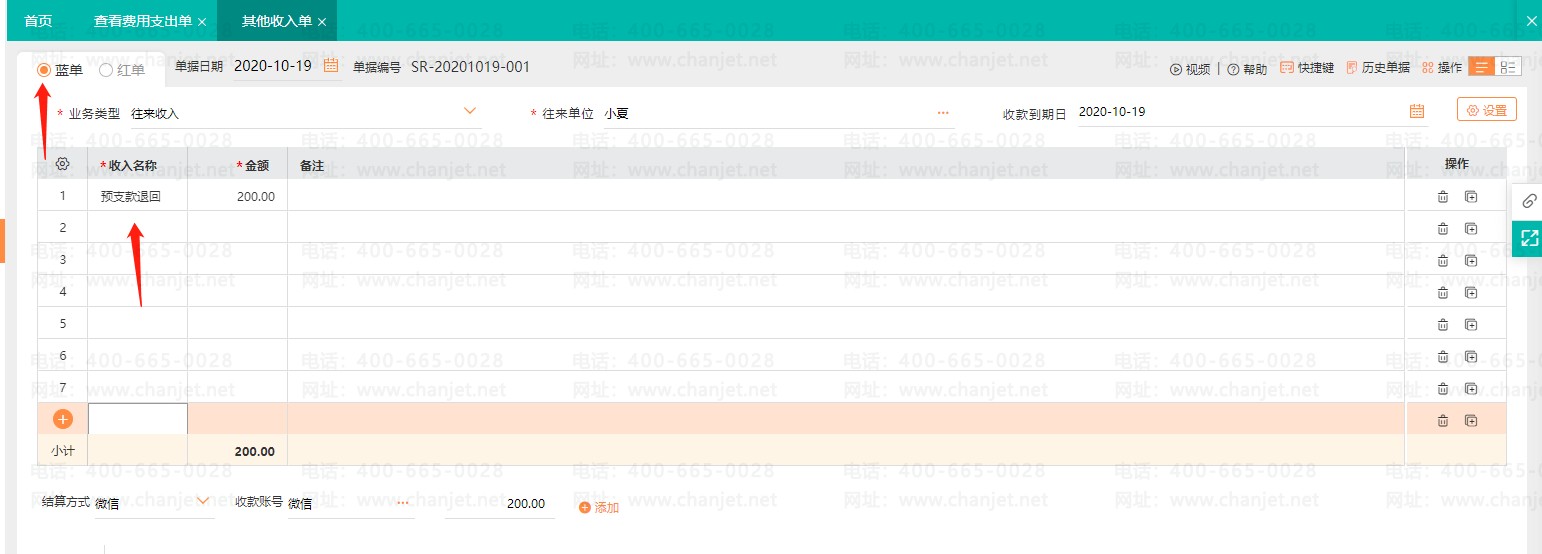Click the green expand fullscreen icon

1528,237
